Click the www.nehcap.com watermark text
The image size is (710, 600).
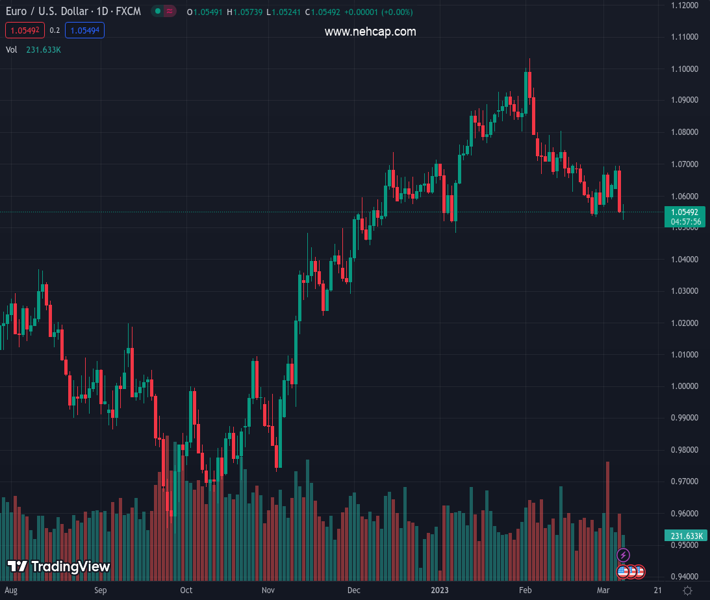pos(370,32)
